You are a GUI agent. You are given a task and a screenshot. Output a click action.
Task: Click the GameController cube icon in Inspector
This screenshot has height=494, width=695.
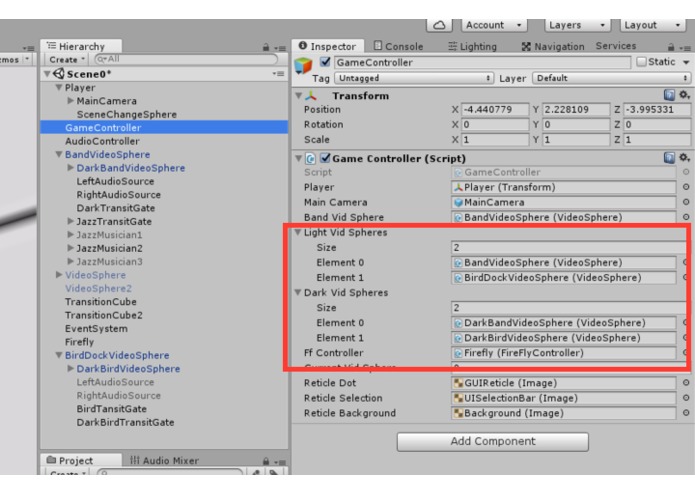[x=304, y=66]
